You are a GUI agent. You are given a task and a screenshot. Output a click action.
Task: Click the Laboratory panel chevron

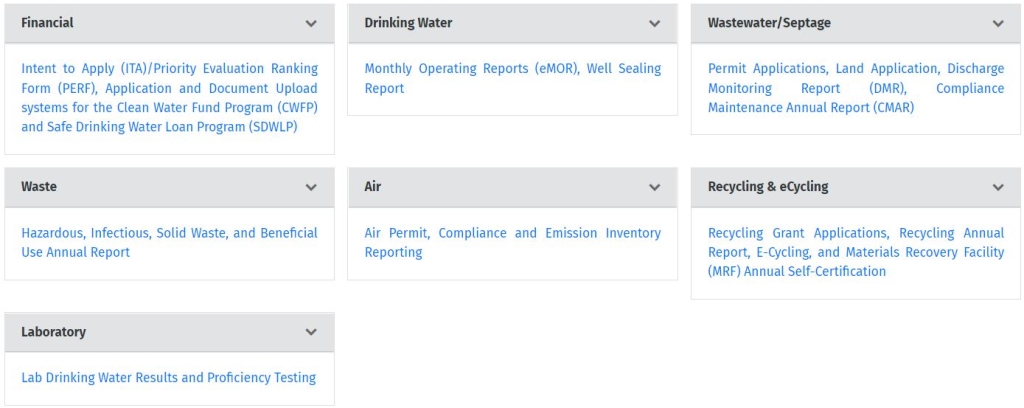click(311, 332)
